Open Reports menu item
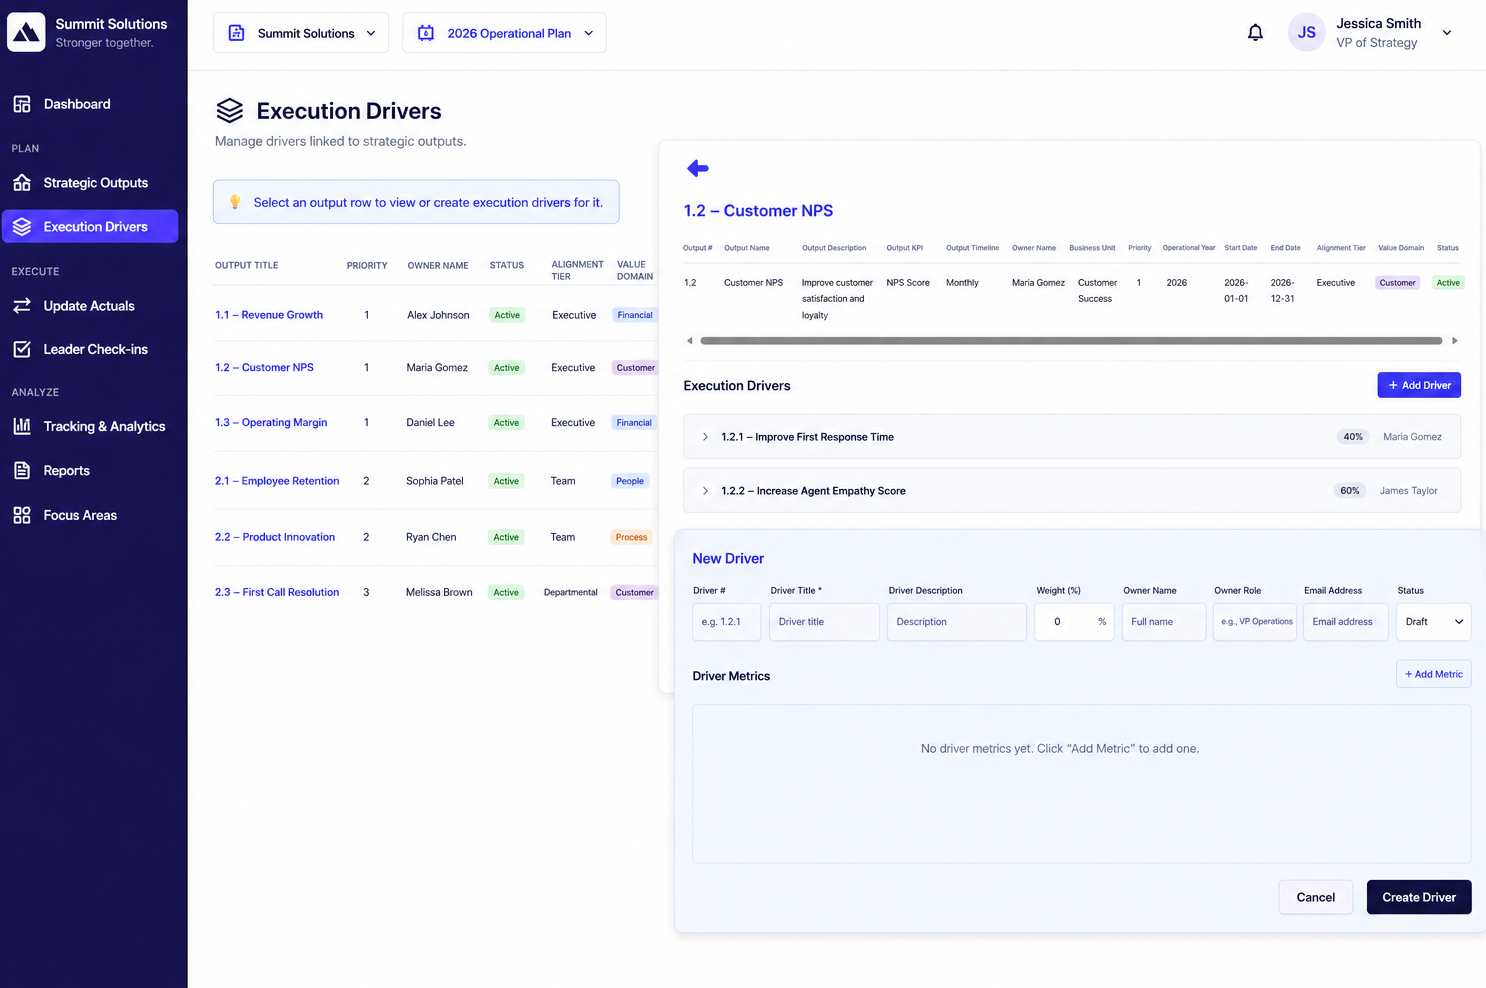 click(90, 471)
